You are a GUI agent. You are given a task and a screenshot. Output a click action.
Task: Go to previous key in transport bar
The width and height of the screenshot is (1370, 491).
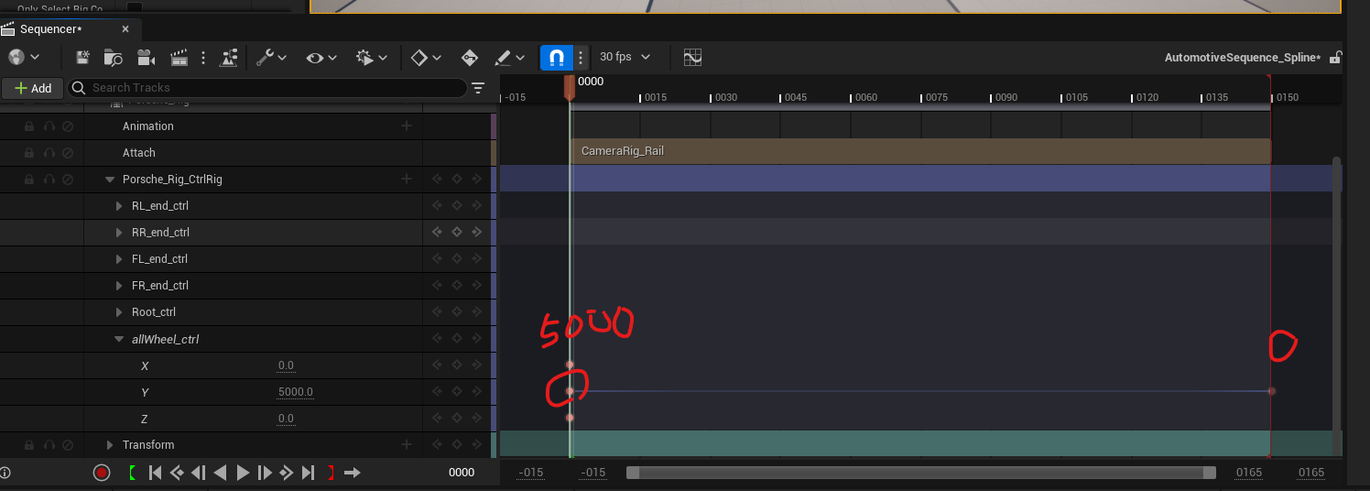click(176, 473)
